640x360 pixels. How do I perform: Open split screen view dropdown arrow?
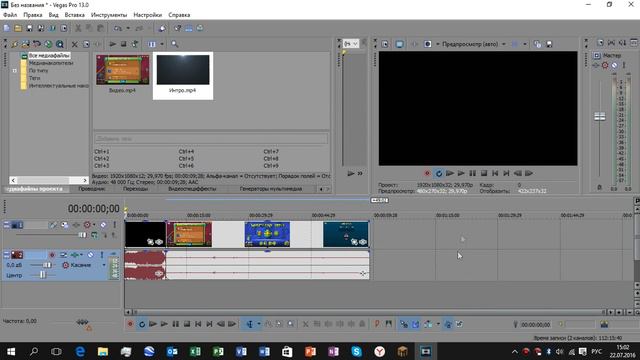click(438, 44)
